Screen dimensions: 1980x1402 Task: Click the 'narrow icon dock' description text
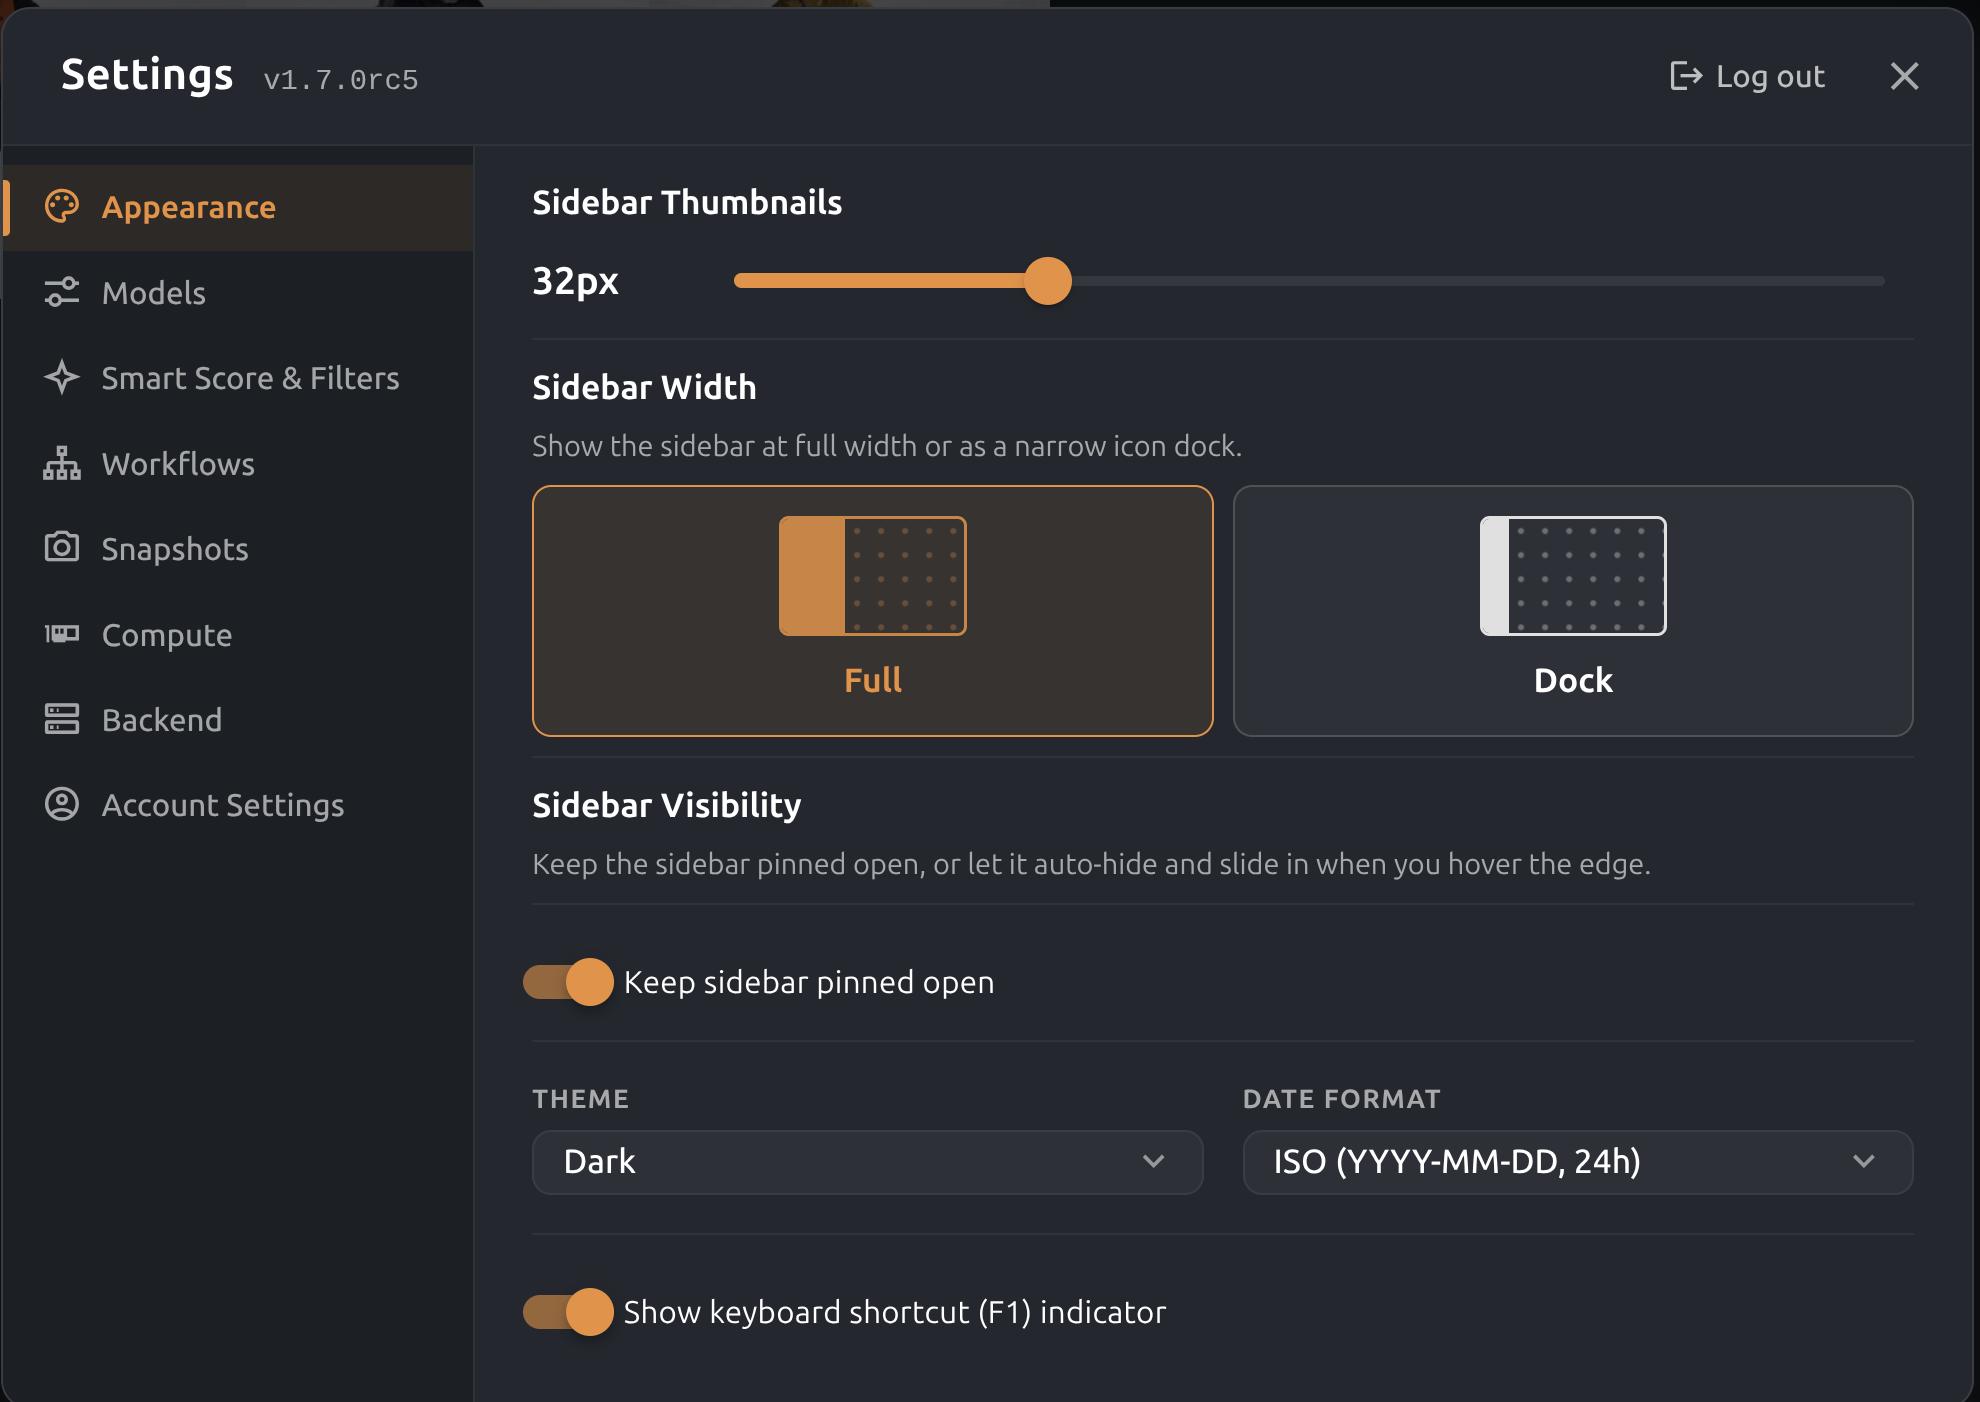pos(887,446)
